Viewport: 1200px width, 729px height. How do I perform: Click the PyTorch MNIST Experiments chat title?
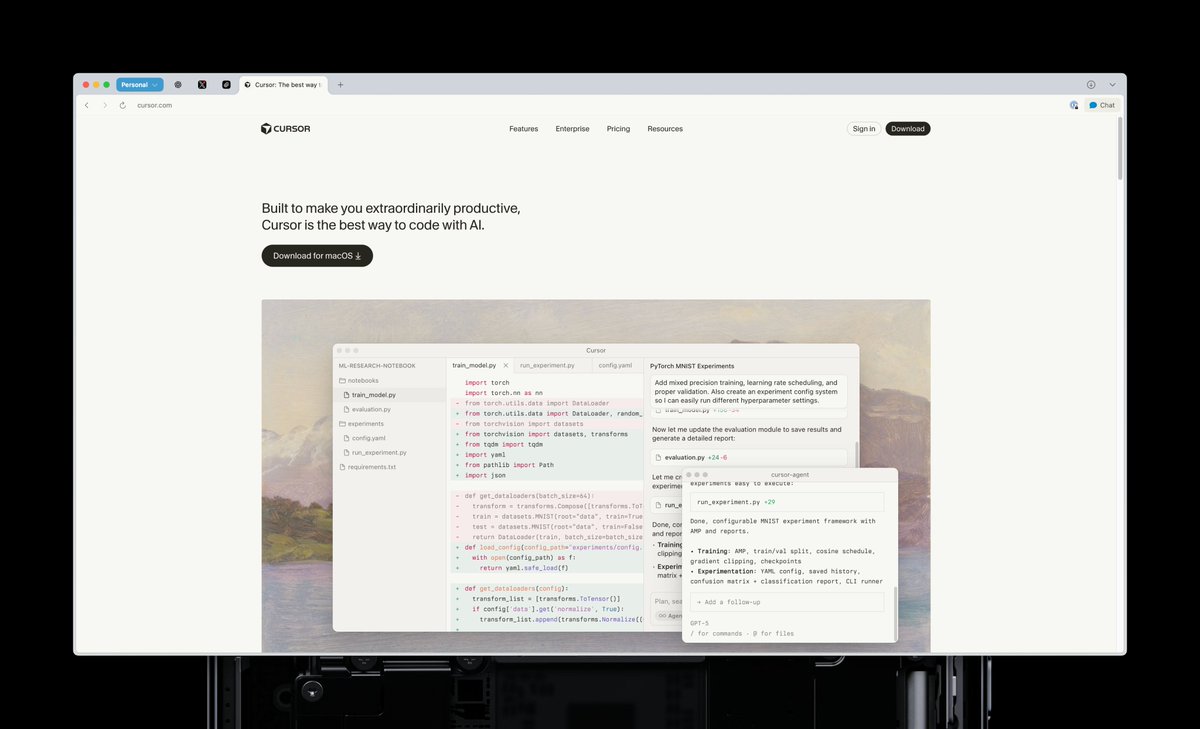[692, 366]
